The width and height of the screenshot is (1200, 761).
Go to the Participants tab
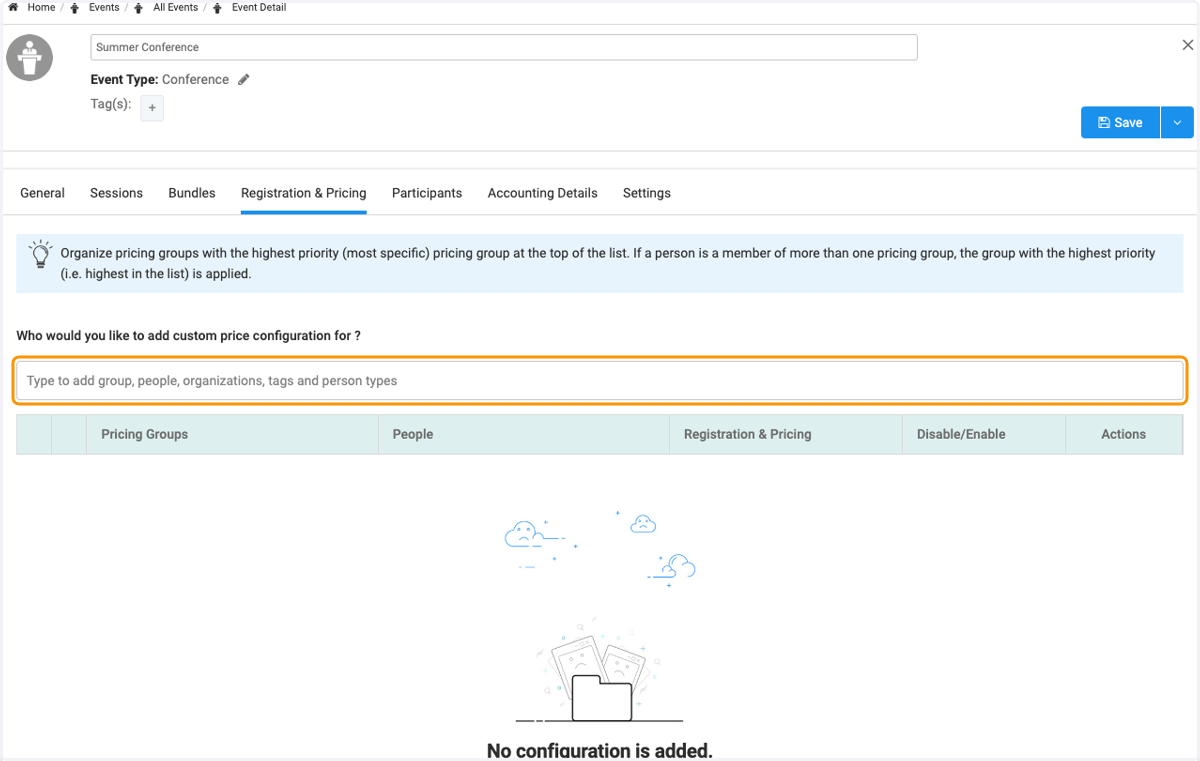427,193
